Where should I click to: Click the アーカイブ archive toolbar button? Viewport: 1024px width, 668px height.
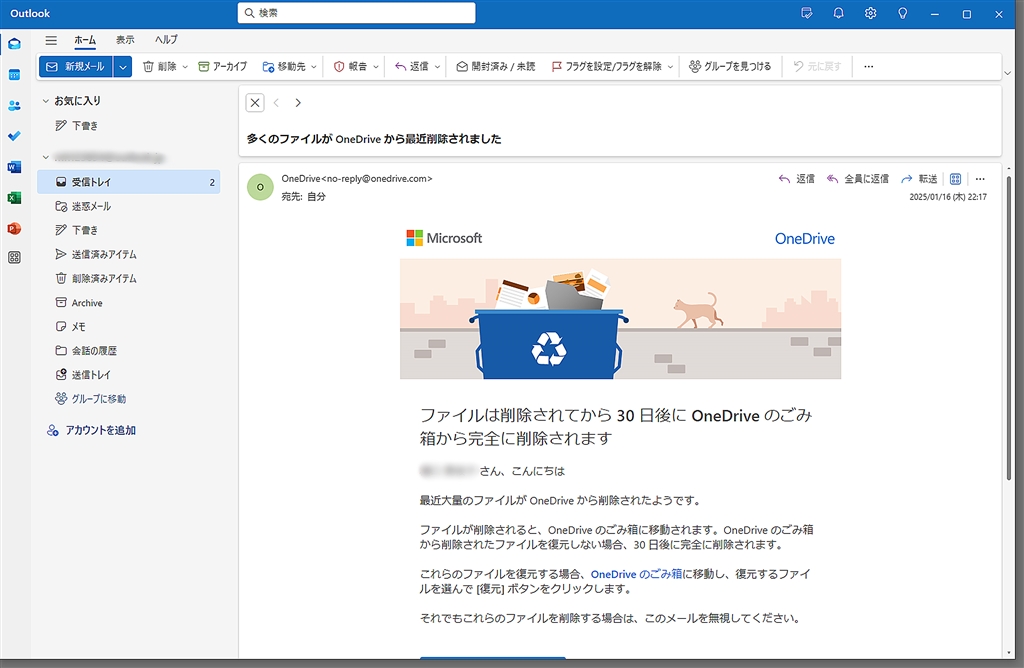pos(223,67)
